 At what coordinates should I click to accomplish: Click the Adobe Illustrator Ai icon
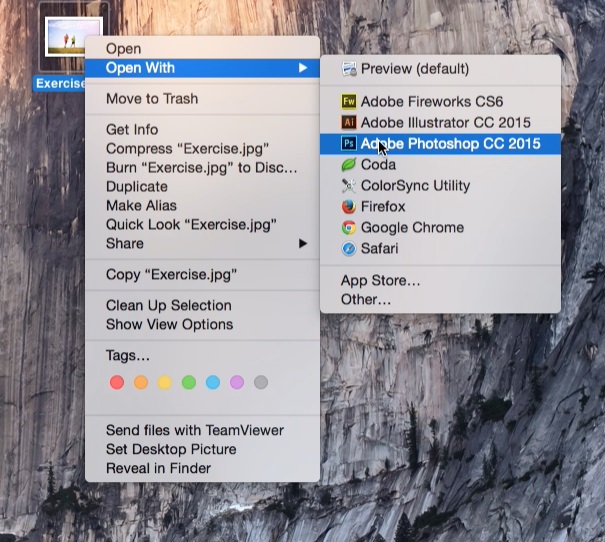point(348,122)
